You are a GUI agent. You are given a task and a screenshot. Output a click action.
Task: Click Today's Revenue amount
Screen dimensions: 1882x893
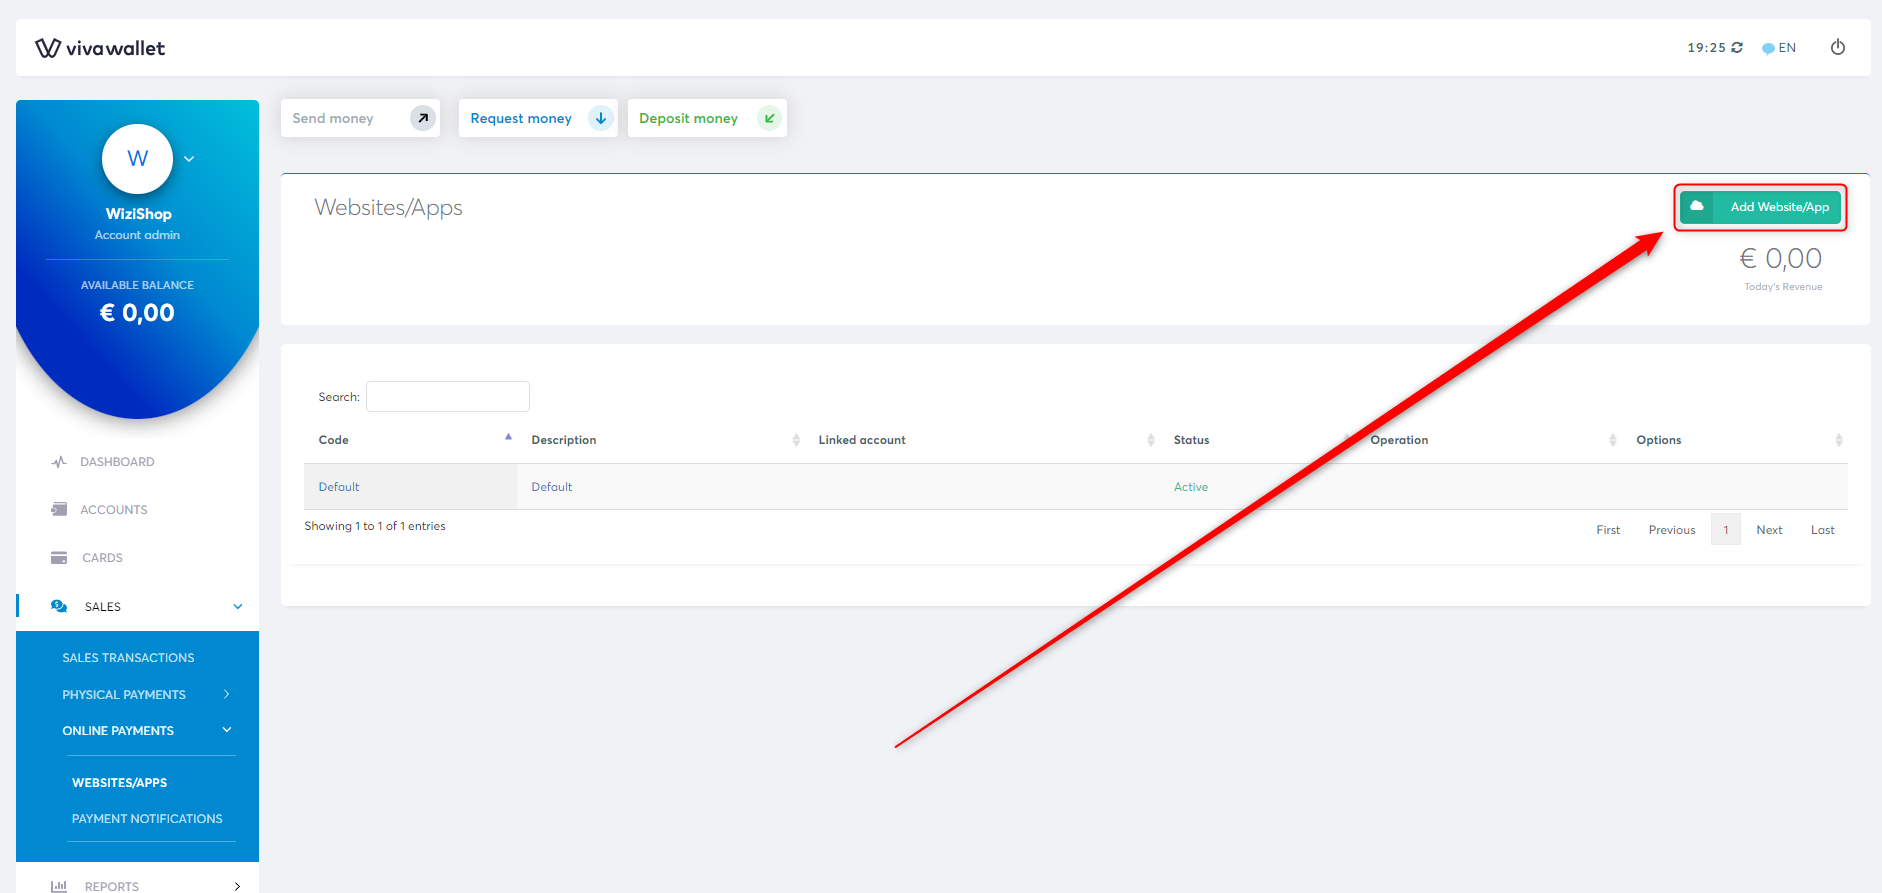tap(1781, 259)
